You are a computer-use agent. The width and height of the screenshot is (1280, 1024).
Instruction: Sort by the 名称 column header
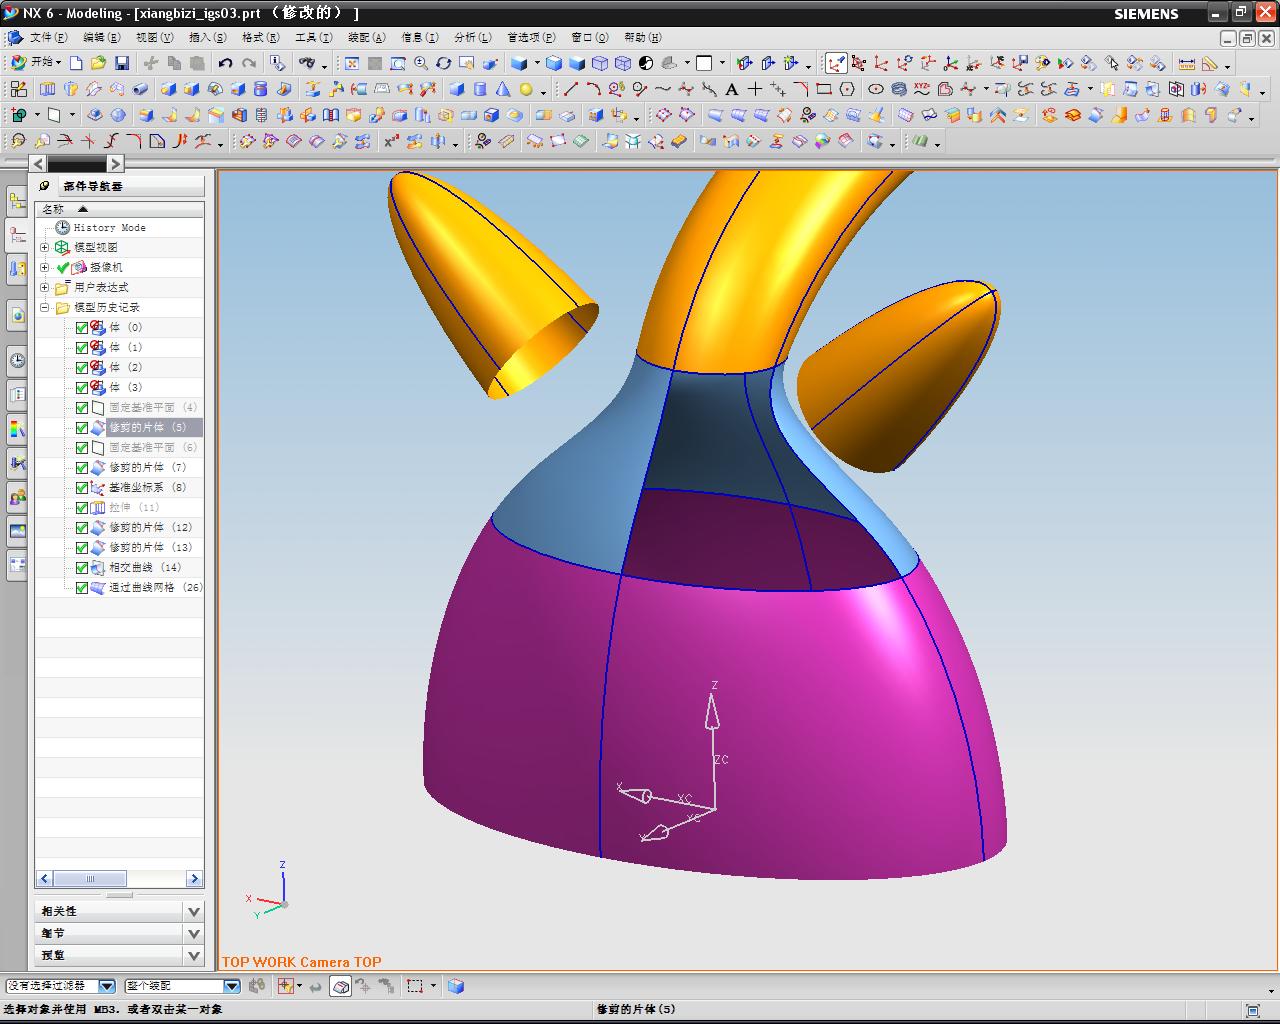tap(119, 209)
